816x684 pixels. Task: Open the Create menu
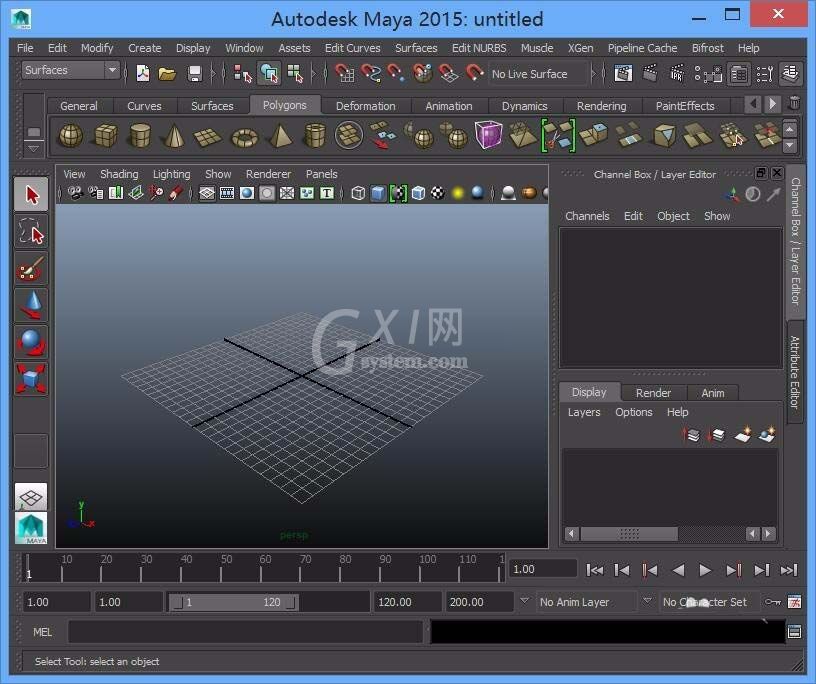click(145, 48)
